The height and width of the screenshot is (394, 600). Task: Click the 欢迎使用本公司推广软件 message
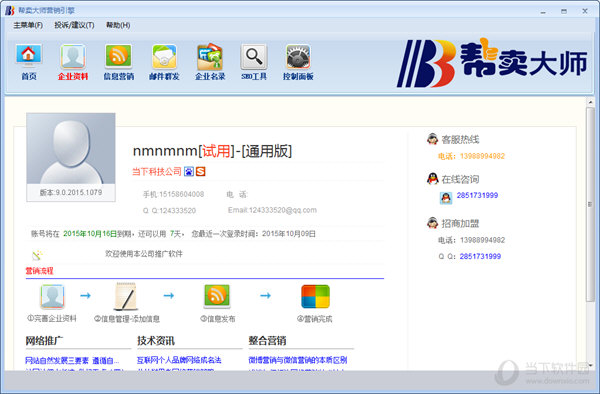(144, 254)
